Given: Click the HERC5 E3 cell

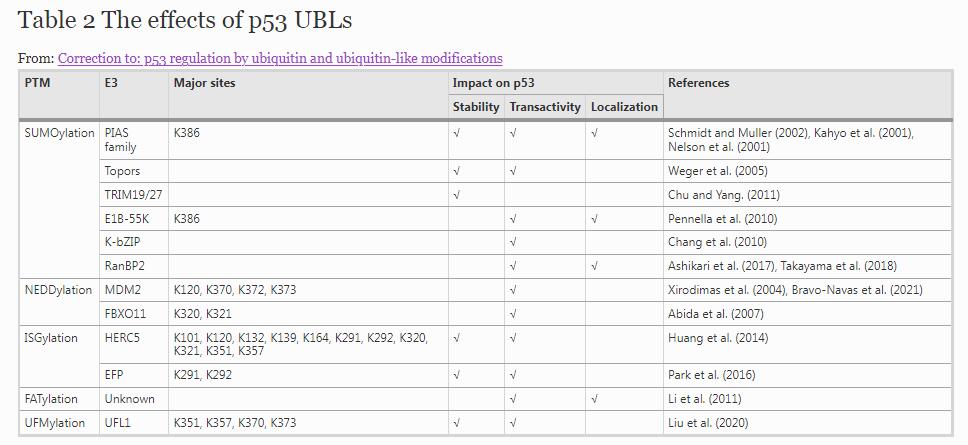Looking at the screenshot, I should 123,338.
